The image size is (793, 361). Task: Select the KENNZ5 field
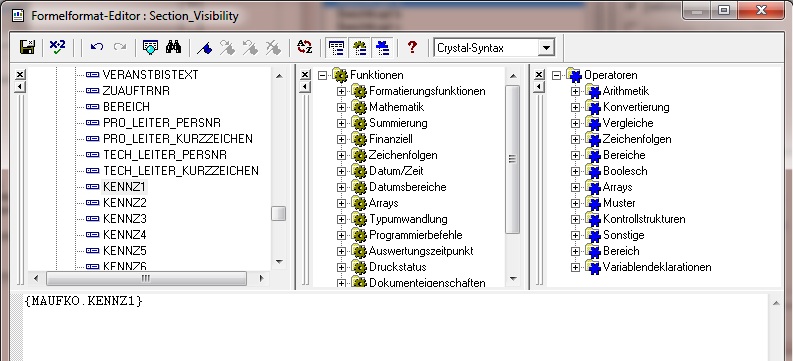[124, 251]
